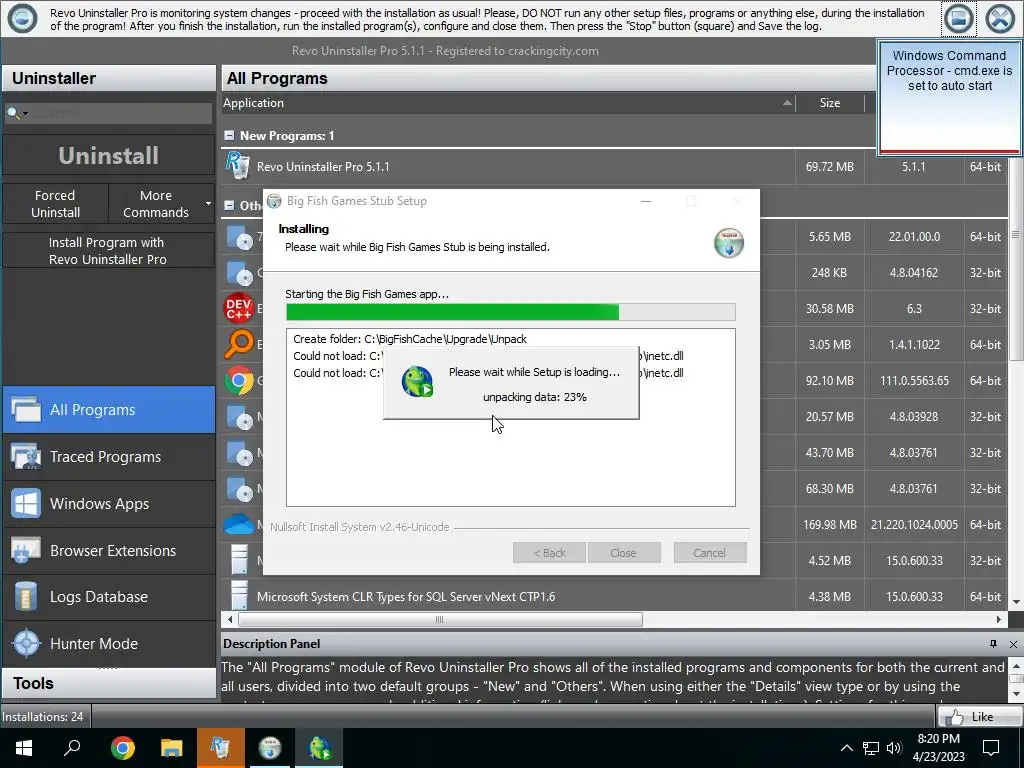Click the search magnifier icon in Uninstaller panel

pos(12,113)
